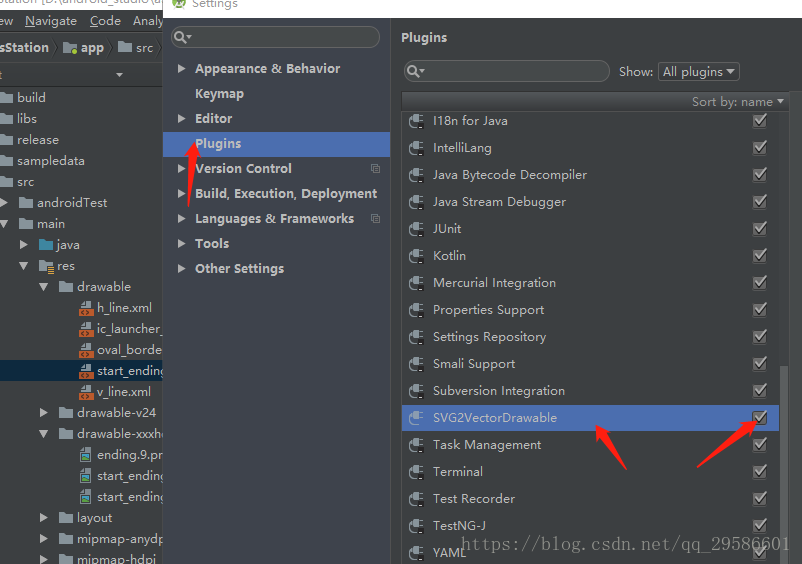Click the app module icon in the breadcrumb
This screenshot has width=802, height=564.
[70, 48]
